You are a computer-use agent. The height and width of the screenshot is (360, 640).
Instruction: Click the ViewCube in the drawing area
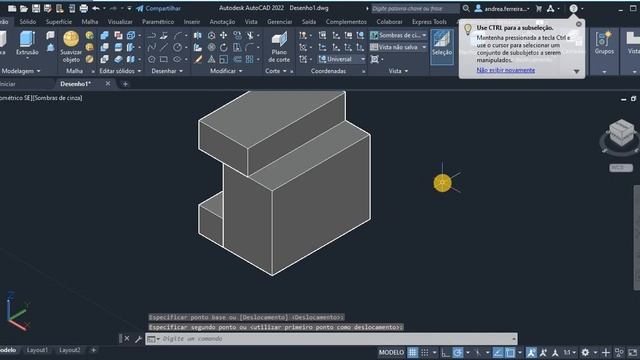(x=621, y=133)
